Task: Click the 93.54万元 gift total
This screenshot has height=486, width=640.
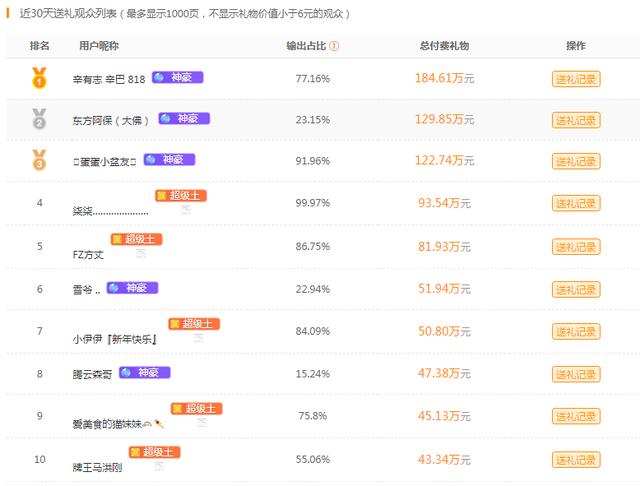Action: tap(444, 203)
